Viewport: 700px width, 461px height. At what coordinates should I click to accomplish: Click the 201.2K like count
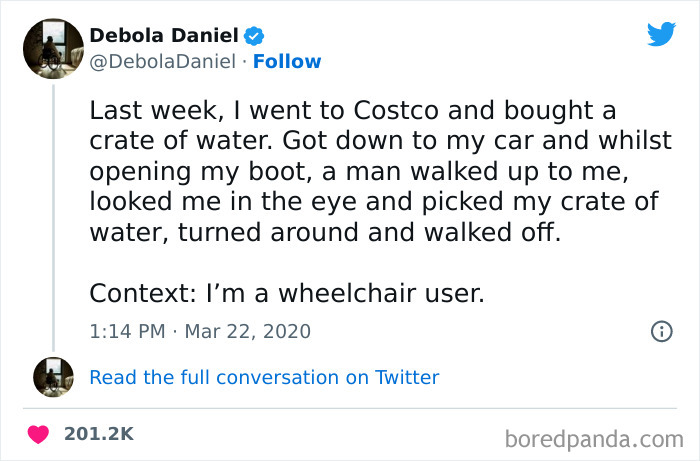98,434
